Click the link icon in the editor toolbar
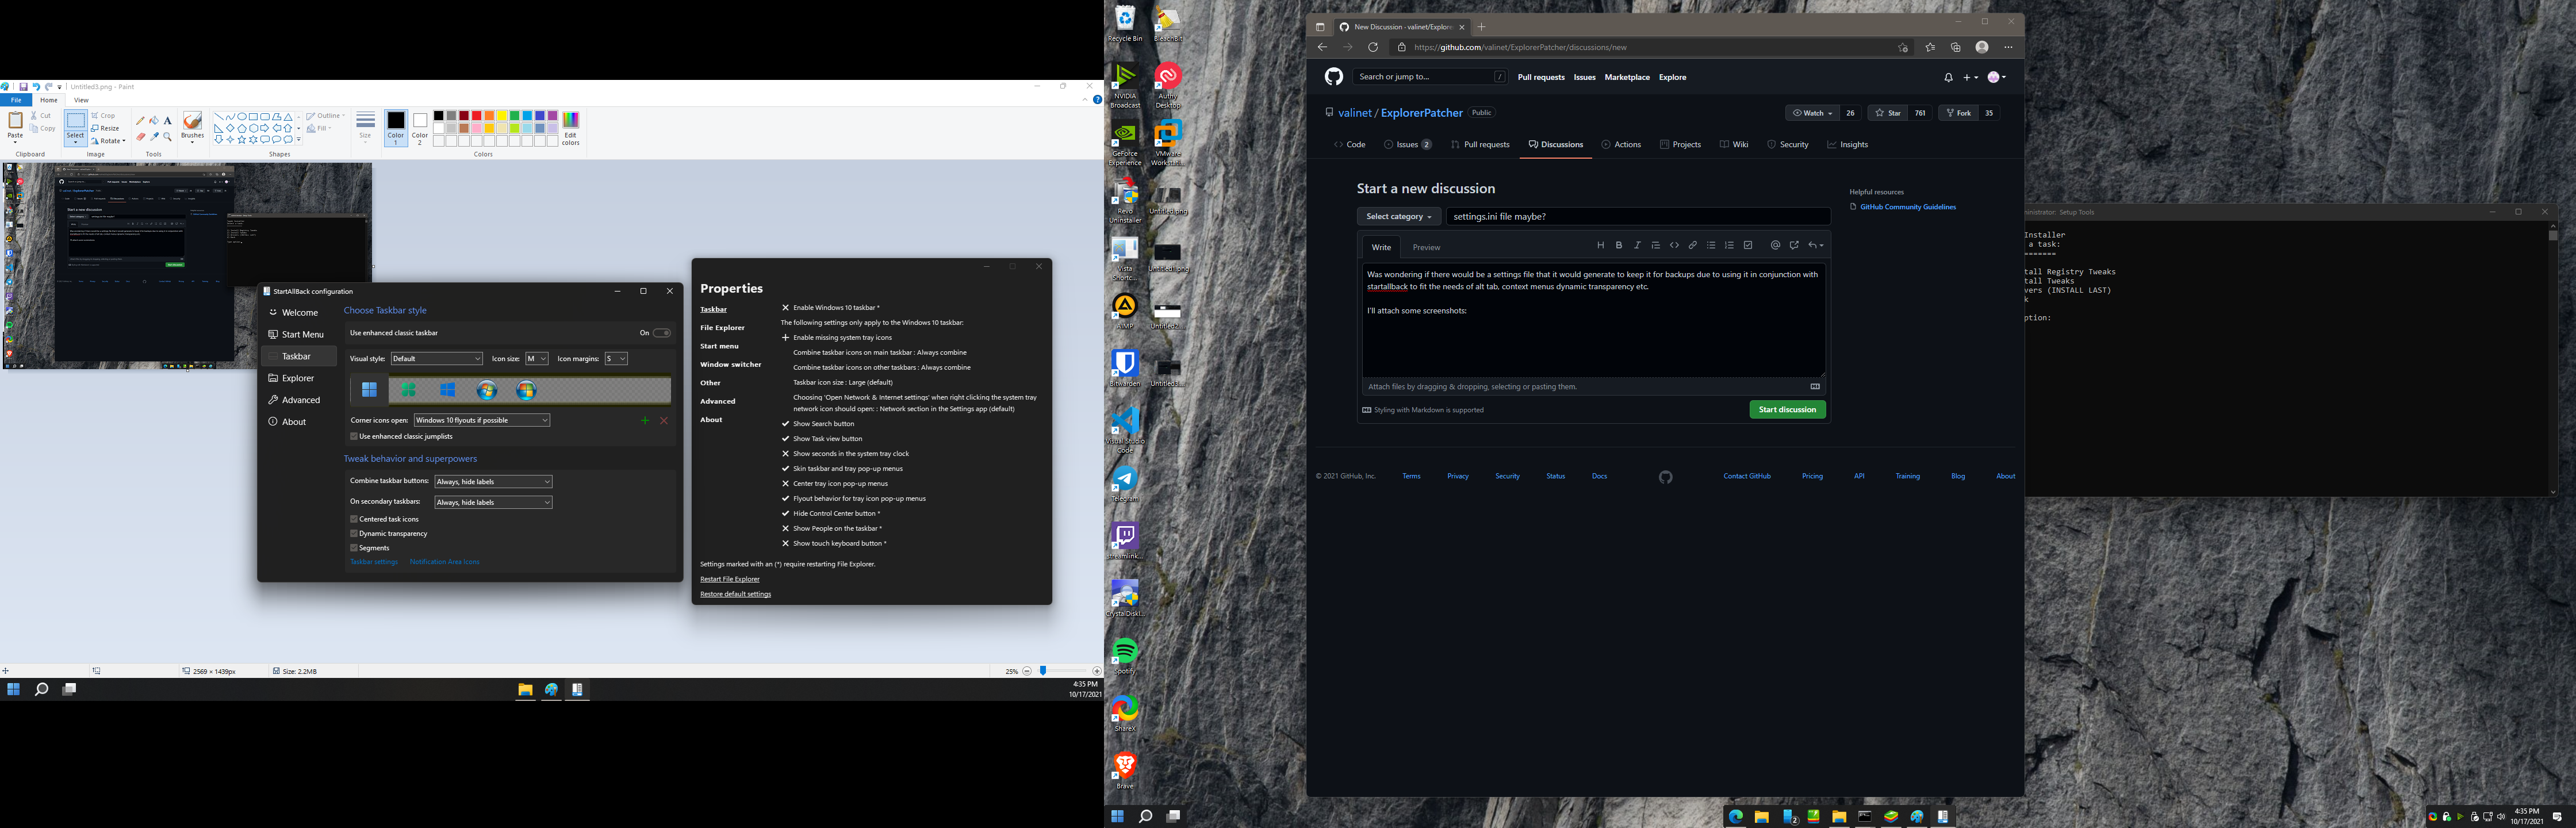The height and width of the screenshot is (828, 2576). click(x=1693, y=245)
